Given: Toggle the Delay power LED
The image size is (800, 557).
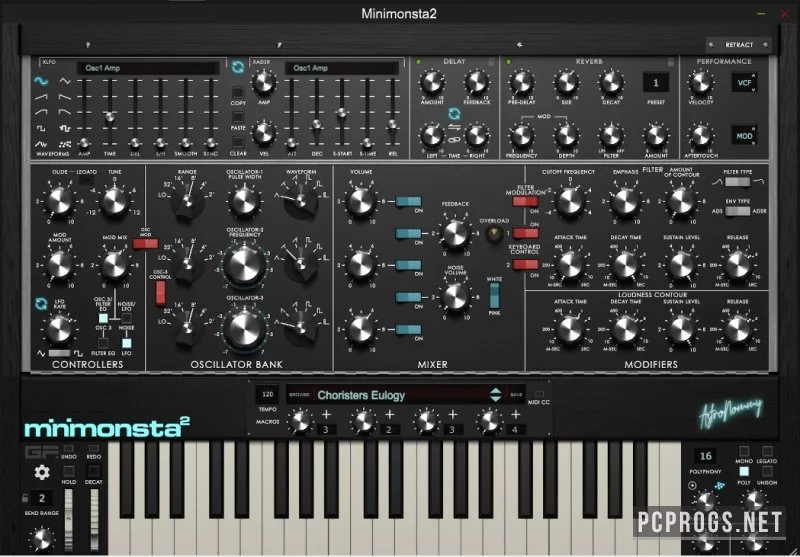Looking at the screenshot, I should click(x=419, y=62).
